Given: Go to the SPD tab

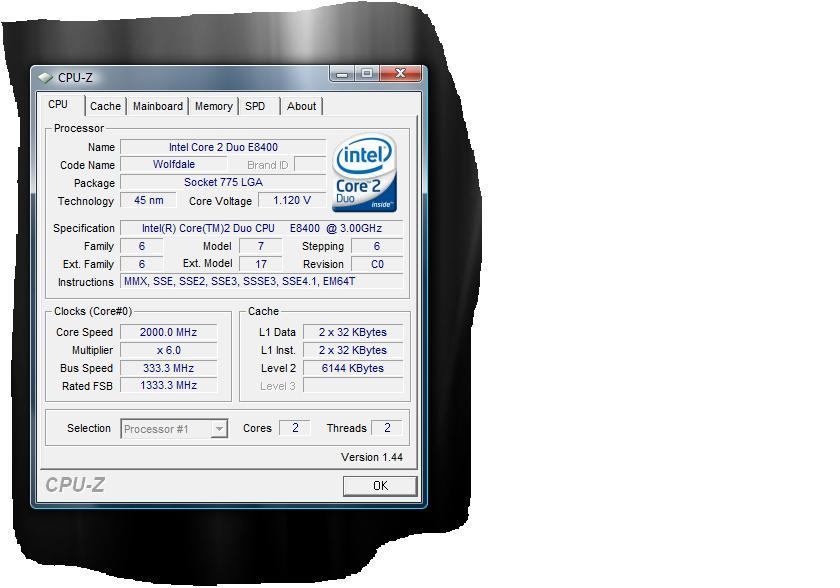Looking at the screenshot, I should tap(255, 106).
